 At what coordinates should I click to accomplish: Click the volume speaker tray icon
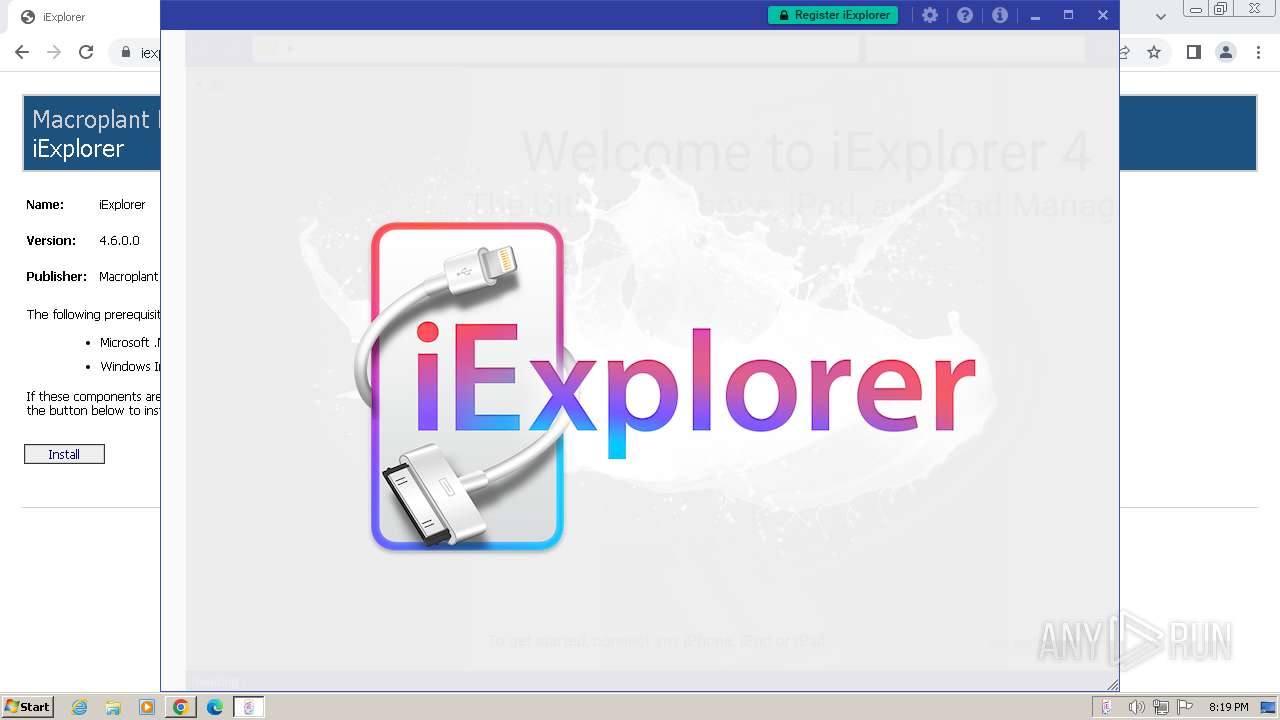coord(1136,707)
